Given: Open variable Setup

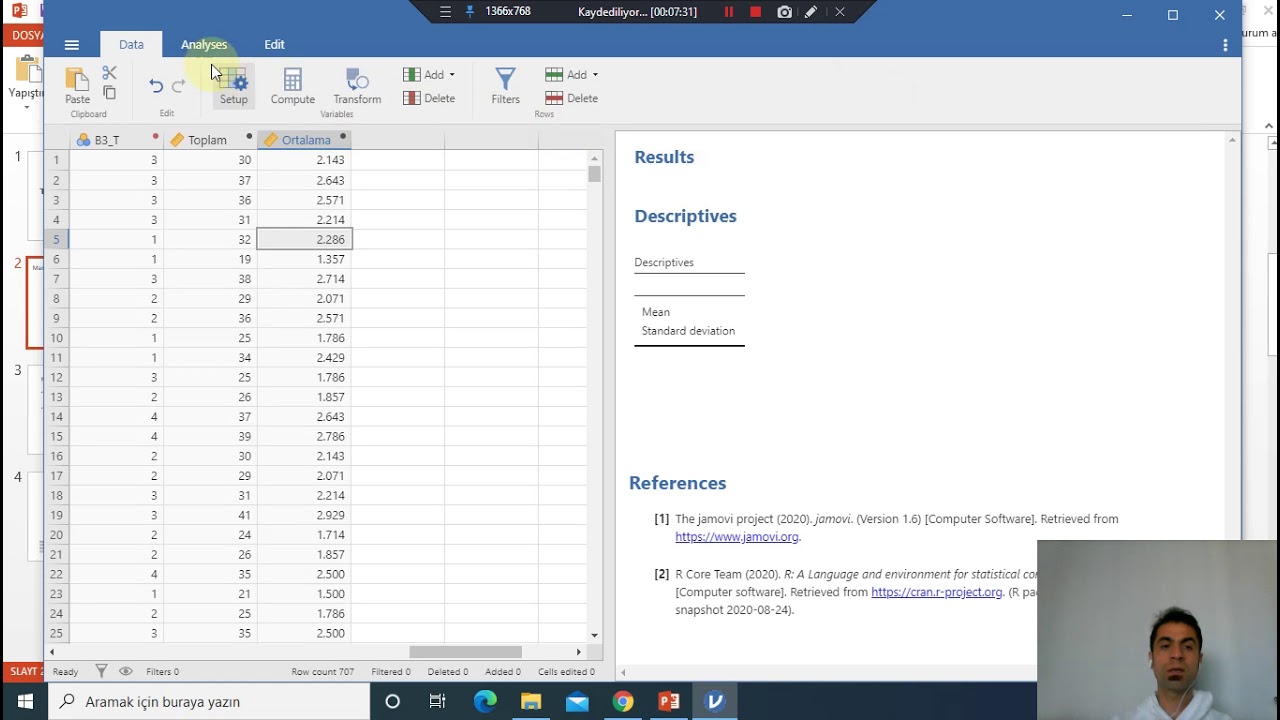Looking at the screenshot, I should click(233, 86).
